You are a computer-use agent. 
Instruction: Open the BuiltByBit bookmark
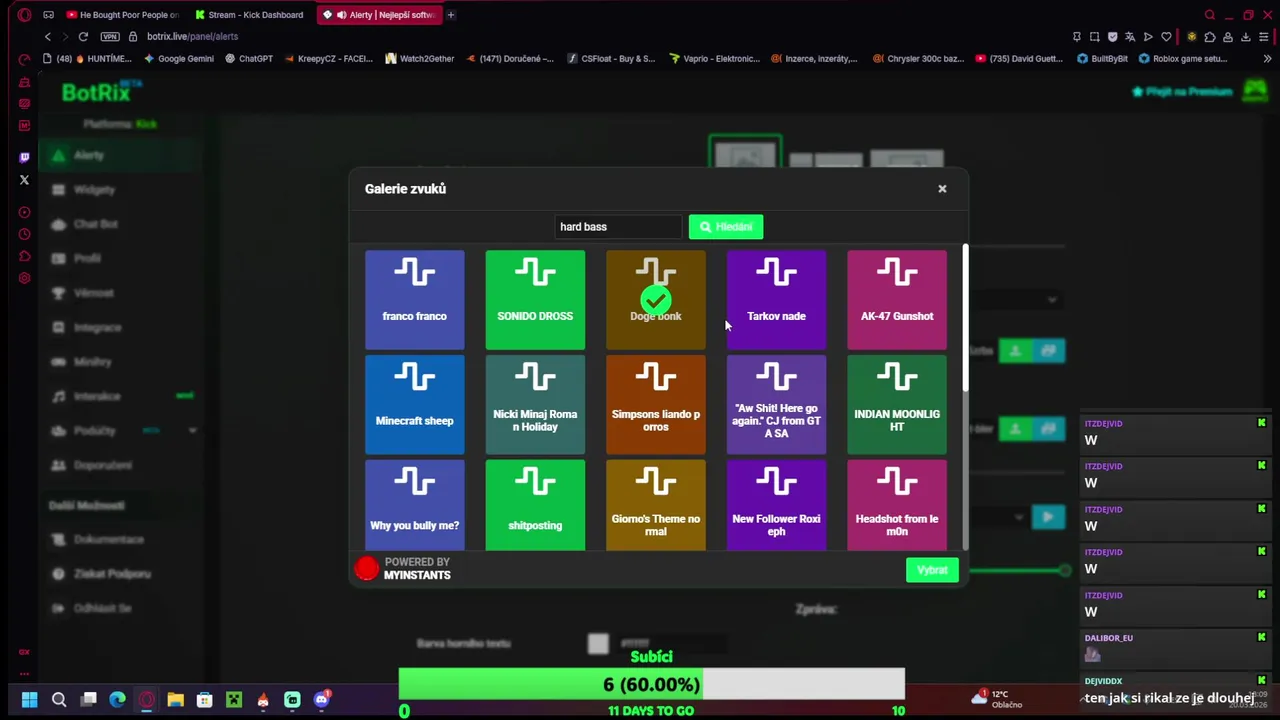click(1102, 59)
